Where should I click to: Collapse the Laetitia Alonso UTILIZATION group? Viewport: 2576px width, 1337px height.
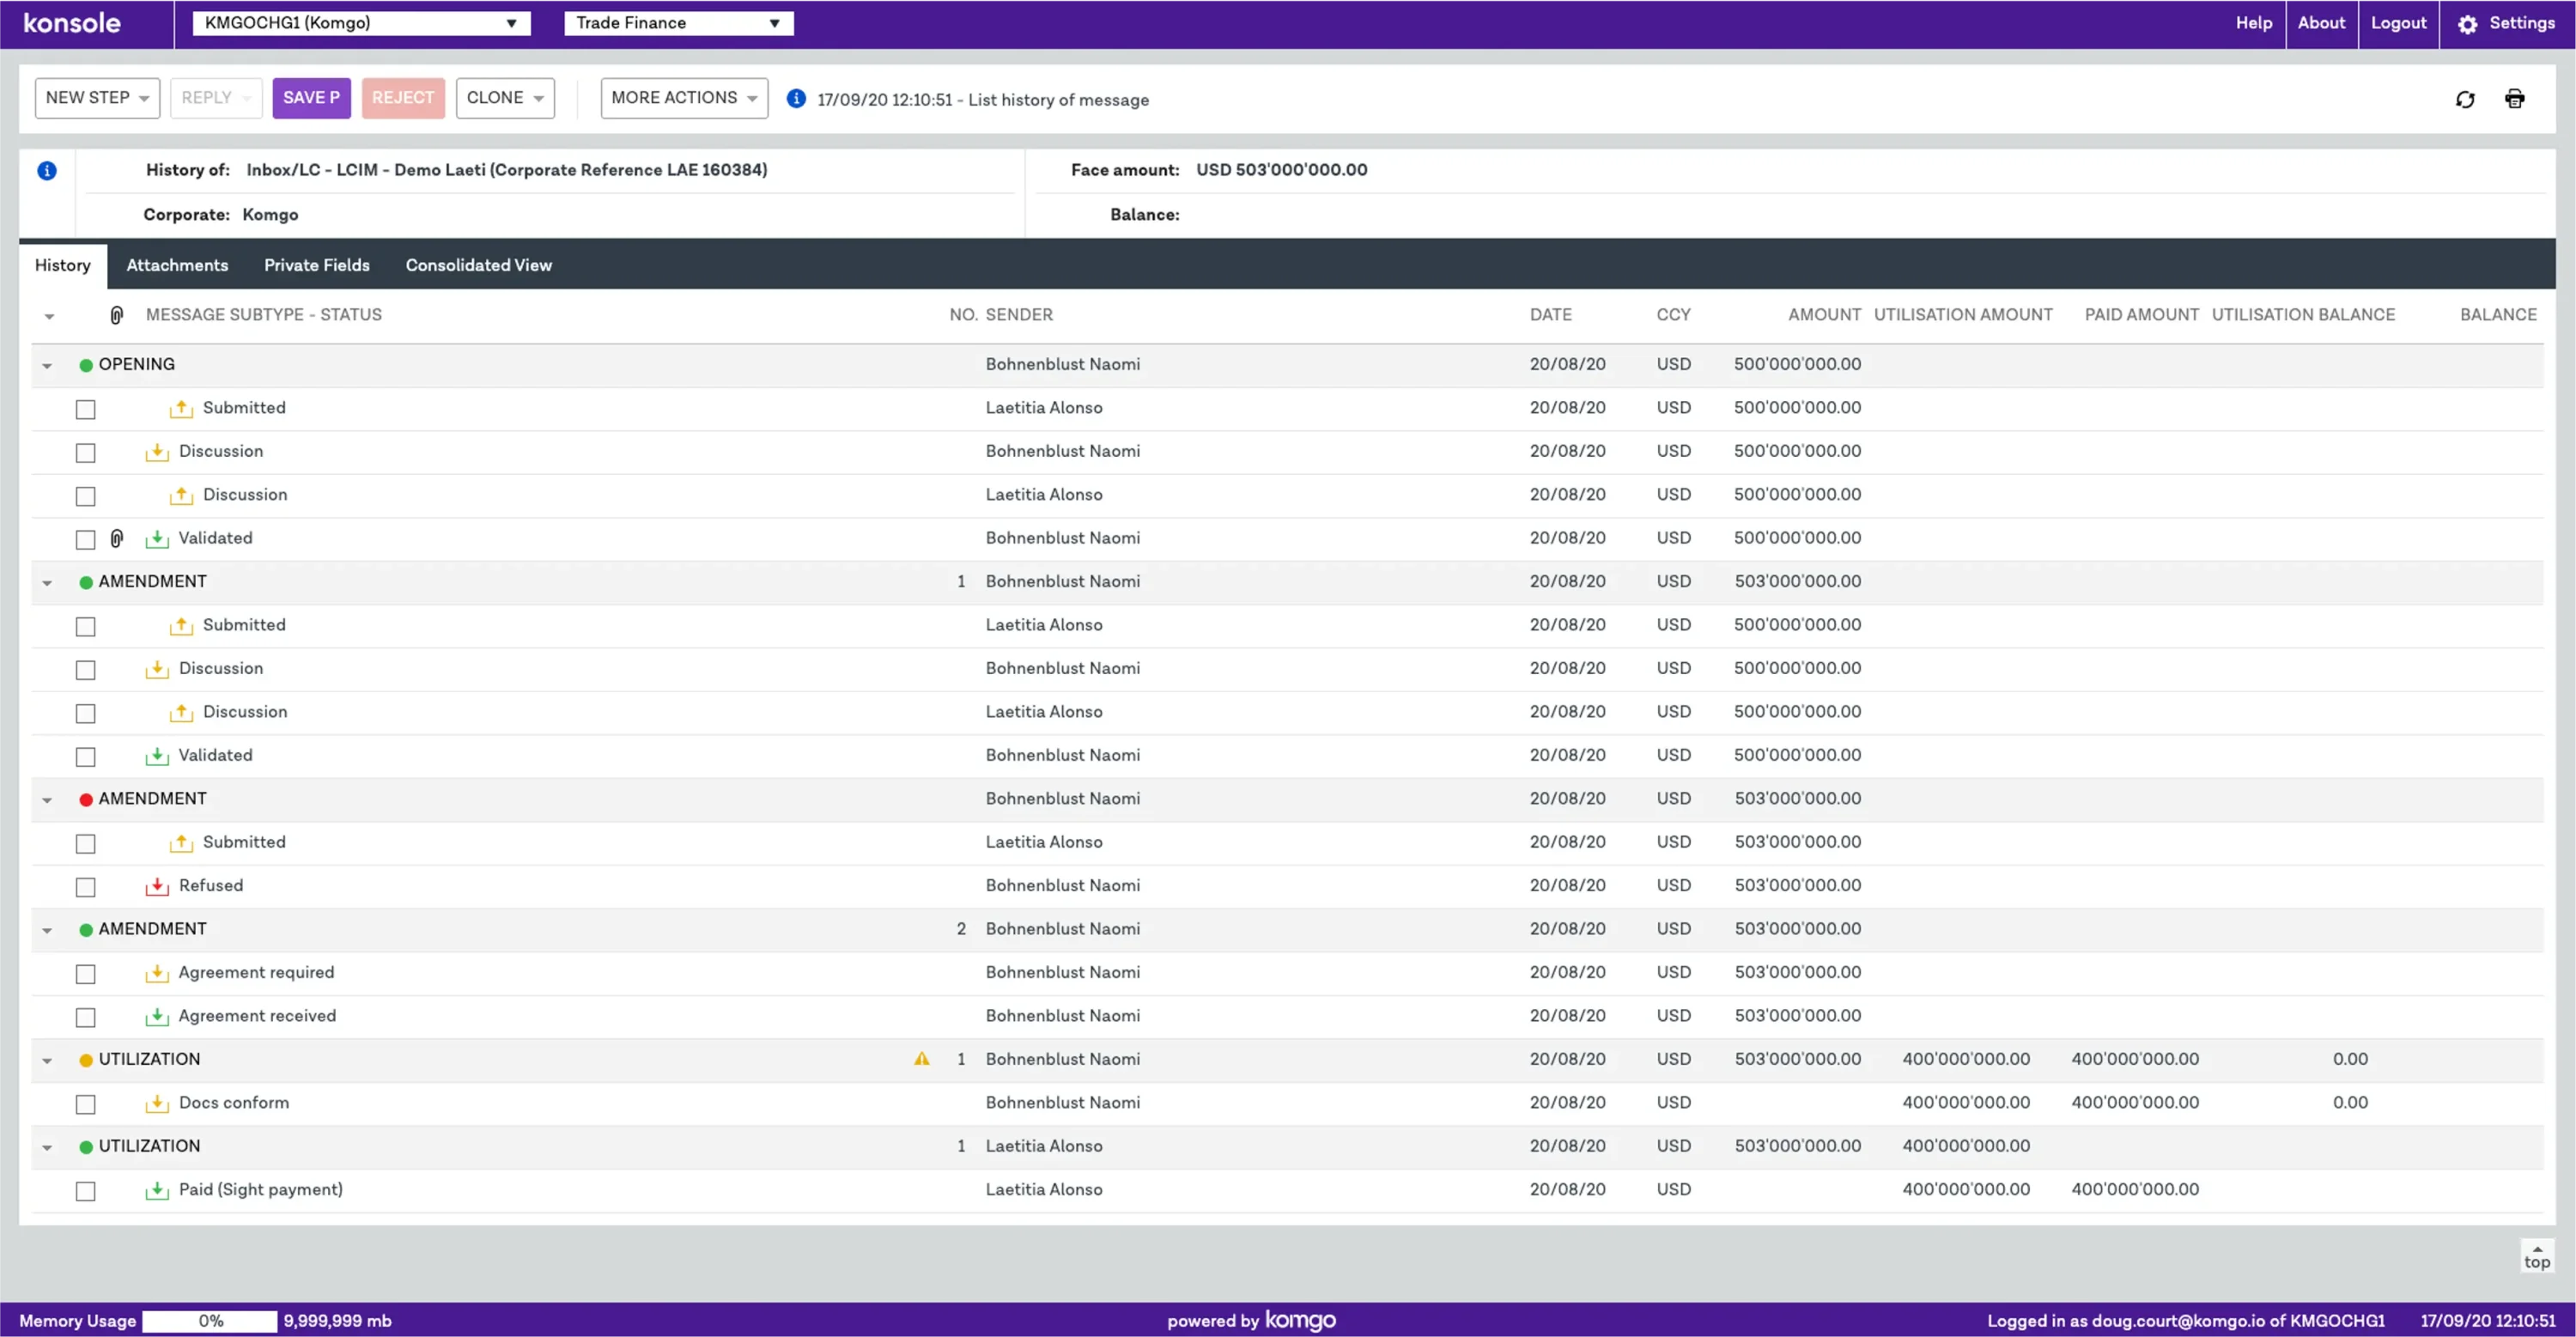click(47, 1148)
